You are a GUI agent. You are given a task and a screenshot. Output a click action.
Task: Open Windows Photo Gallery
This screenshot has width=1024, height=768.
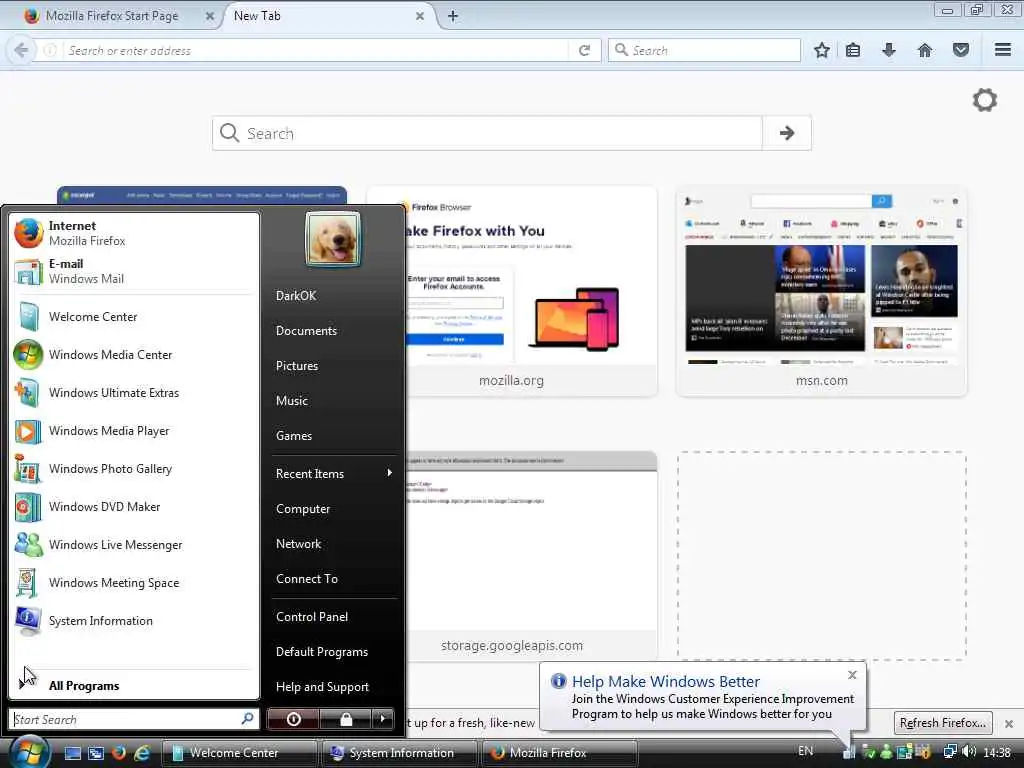point(134,469)
